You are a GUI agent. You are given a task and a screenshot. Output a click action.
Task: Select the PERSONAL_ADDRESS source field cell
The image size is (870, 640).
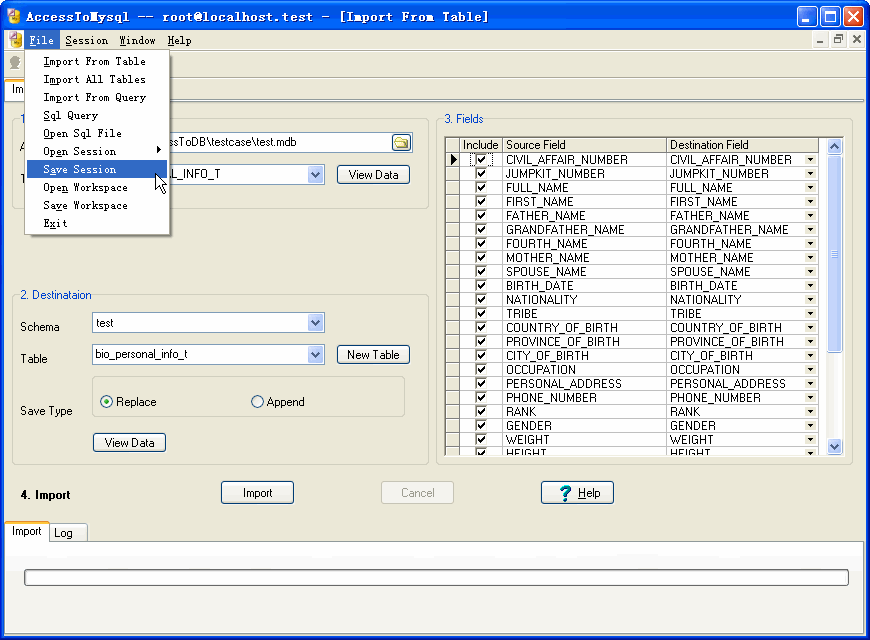pyautogui.click(x=585, y=384)
